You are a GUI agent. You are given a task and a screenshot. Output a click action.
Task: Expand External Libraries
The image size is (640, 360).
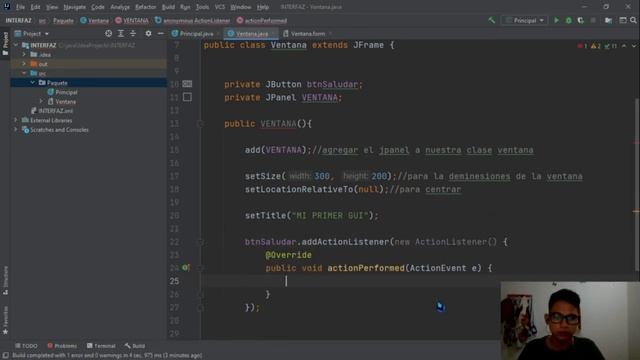pyautogui.click(x=16, y=120)
